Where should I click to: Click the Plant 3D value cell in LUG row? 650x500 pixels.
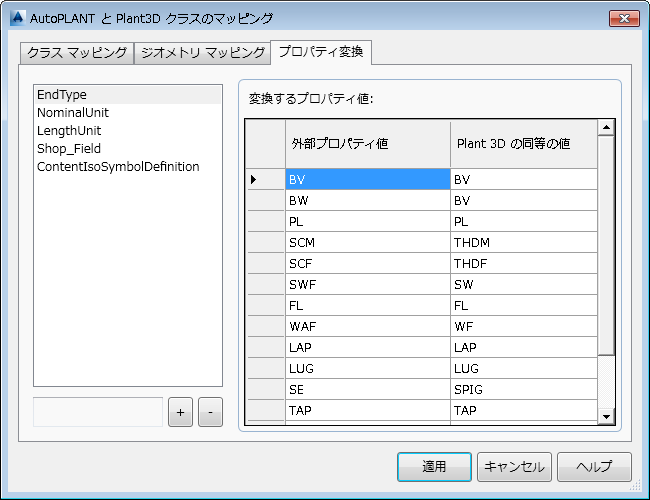524,369
